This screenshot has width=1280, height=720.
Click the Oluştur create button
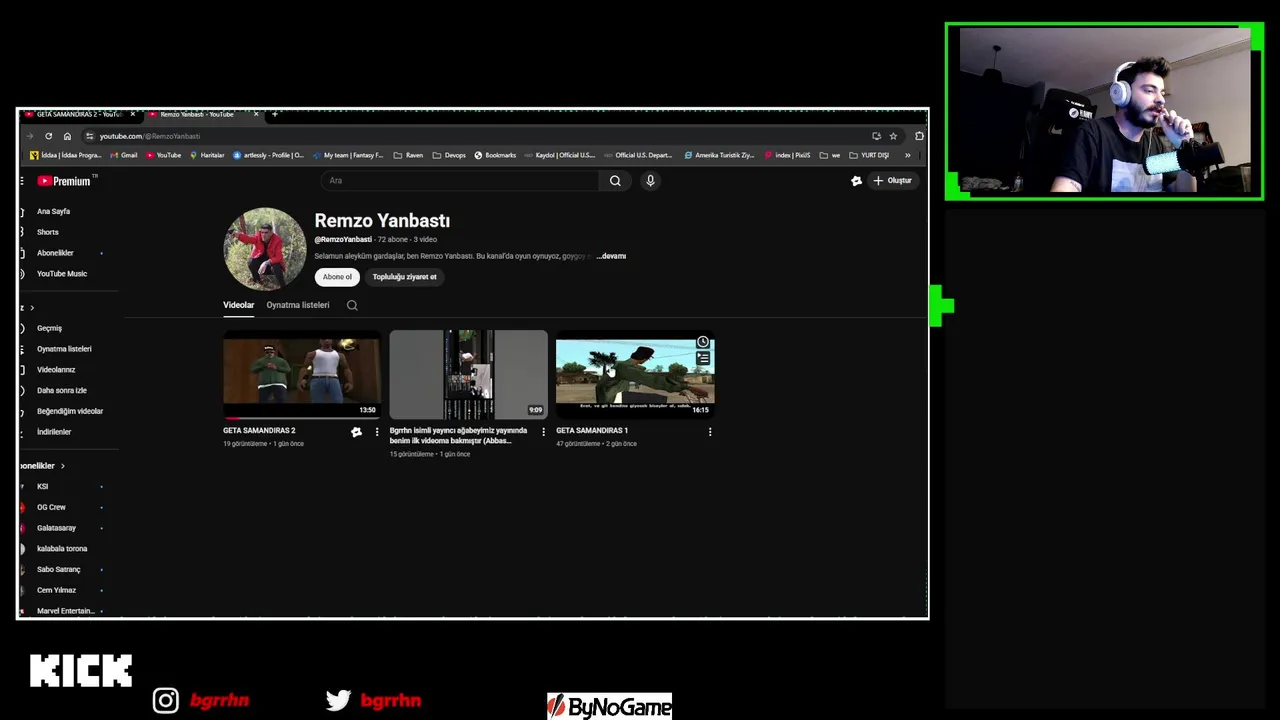(892, 181)
